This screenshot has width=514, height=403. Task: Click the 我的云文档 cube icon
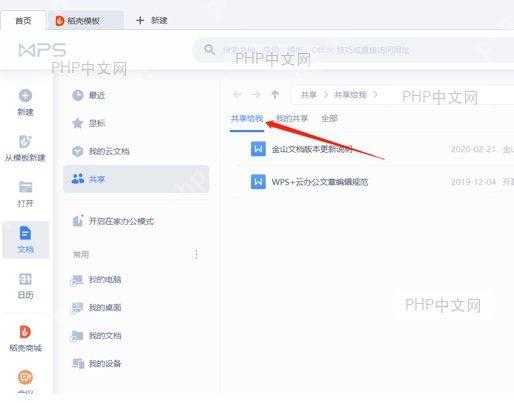[78, 151]
